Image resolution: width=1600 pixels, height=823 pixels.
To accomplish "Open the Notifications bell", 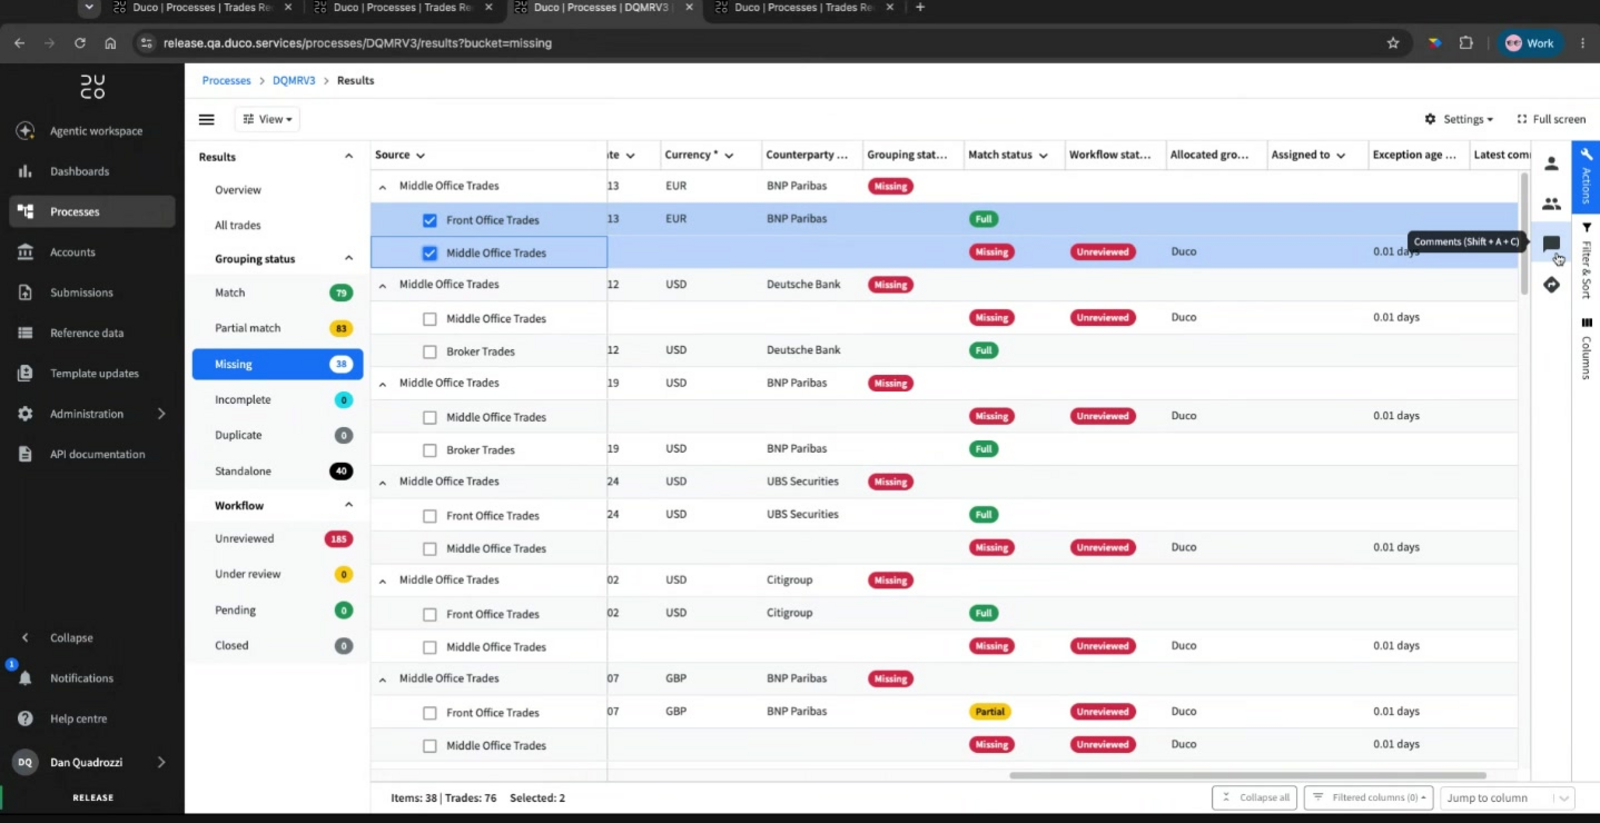I will pos(26,678).
